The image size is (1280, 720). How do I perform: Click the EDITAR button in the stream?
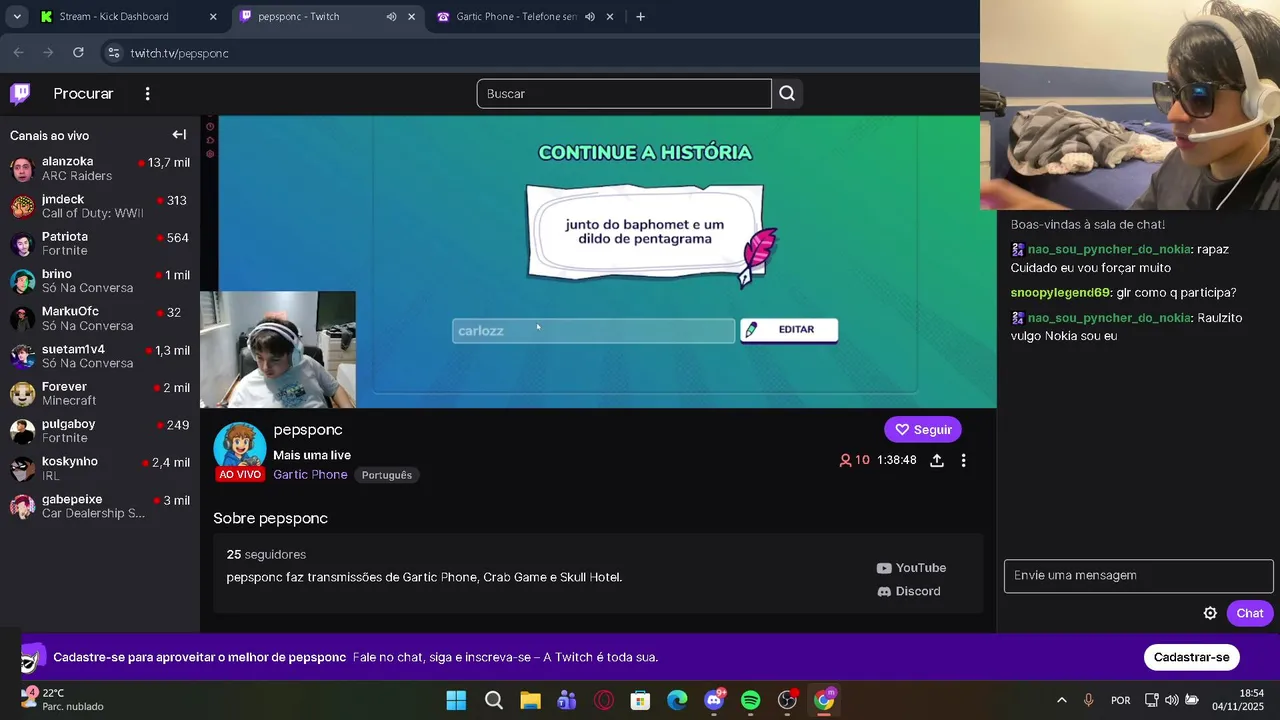(789, 330)
